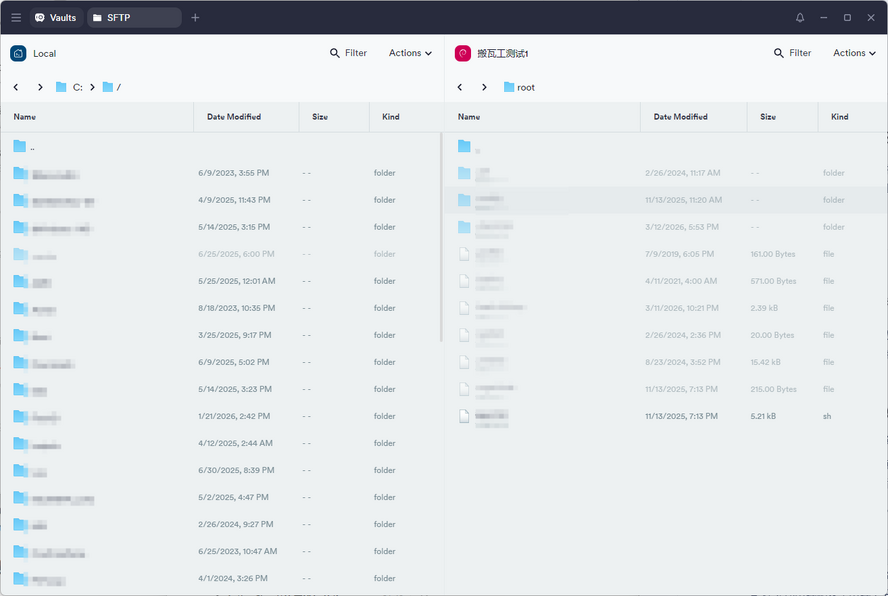Click the Local home icon
Viewport: 888px width, 596px height.
(x=18, y=54)
